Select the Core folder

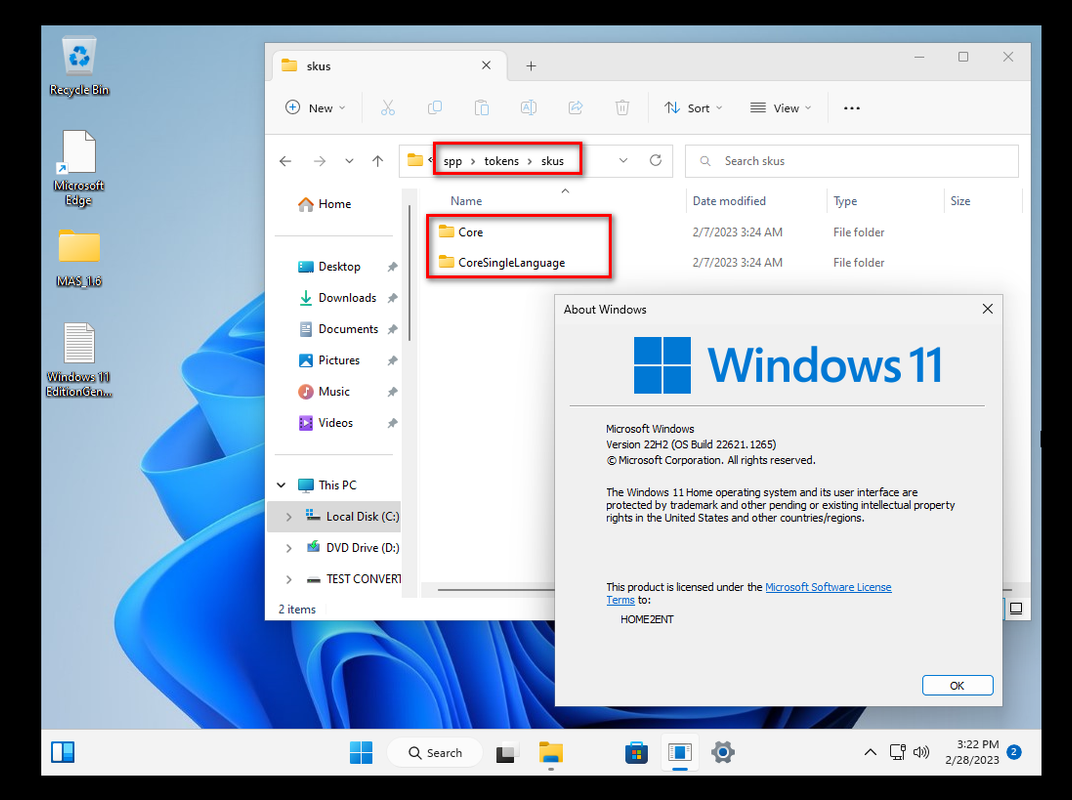(x=470, y=232)
